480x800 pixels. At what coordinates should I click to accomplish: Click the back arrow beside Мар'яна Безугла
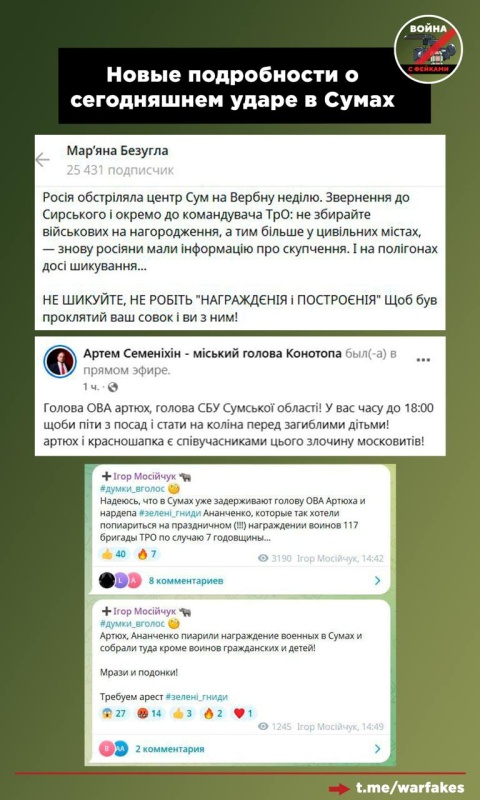[42, 160]
